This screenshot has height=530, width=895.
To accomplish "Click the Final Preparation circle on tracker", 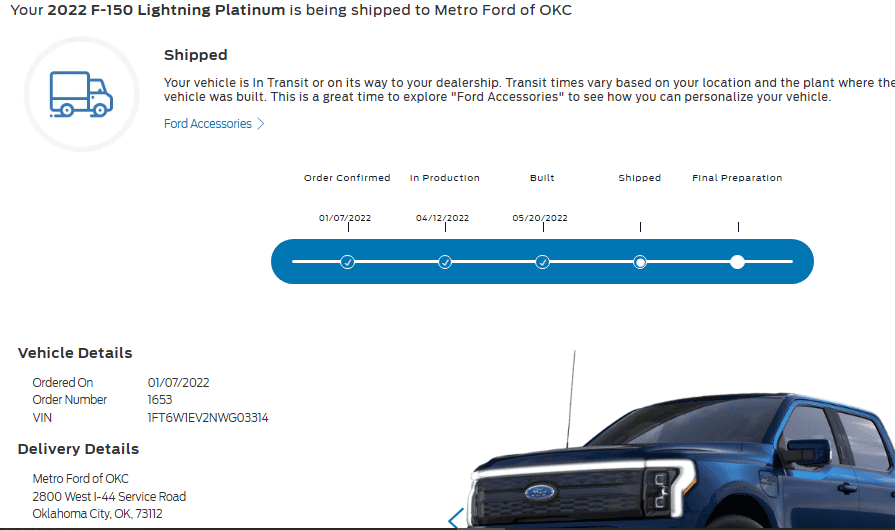I will click(x=737, y=262).
